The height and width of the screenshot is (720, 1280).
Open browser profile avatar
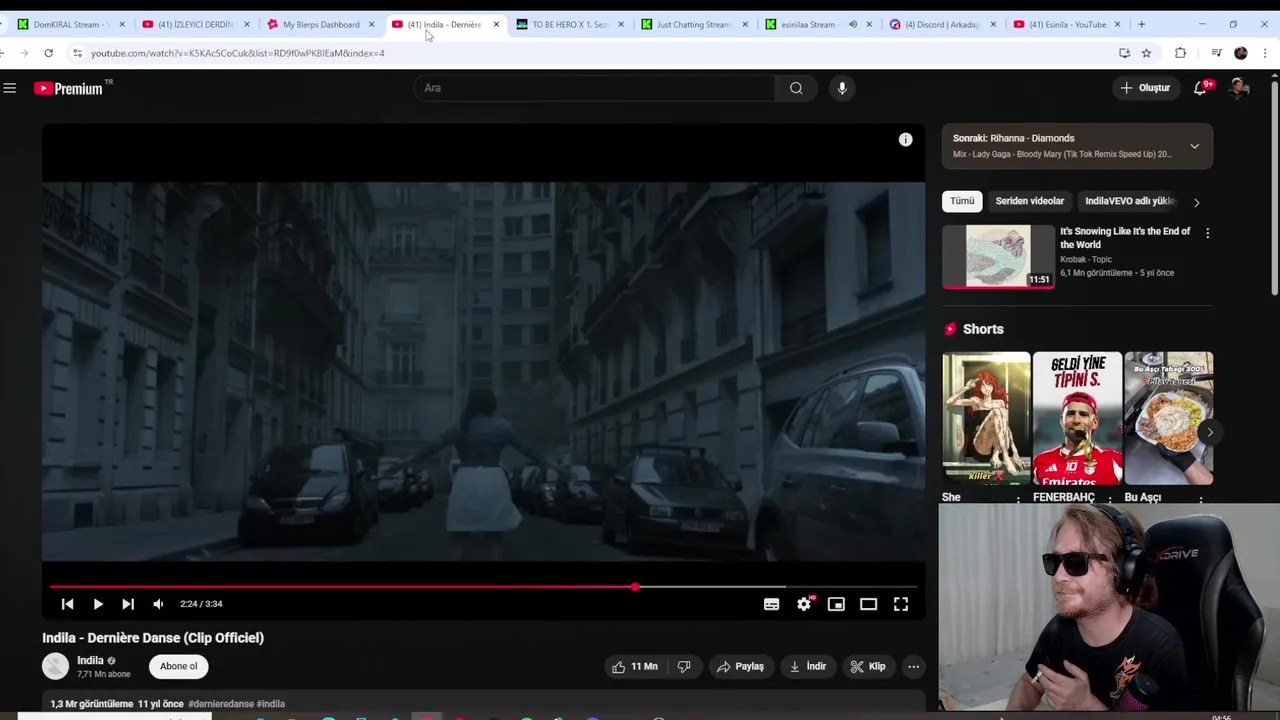click(1241, 53)
